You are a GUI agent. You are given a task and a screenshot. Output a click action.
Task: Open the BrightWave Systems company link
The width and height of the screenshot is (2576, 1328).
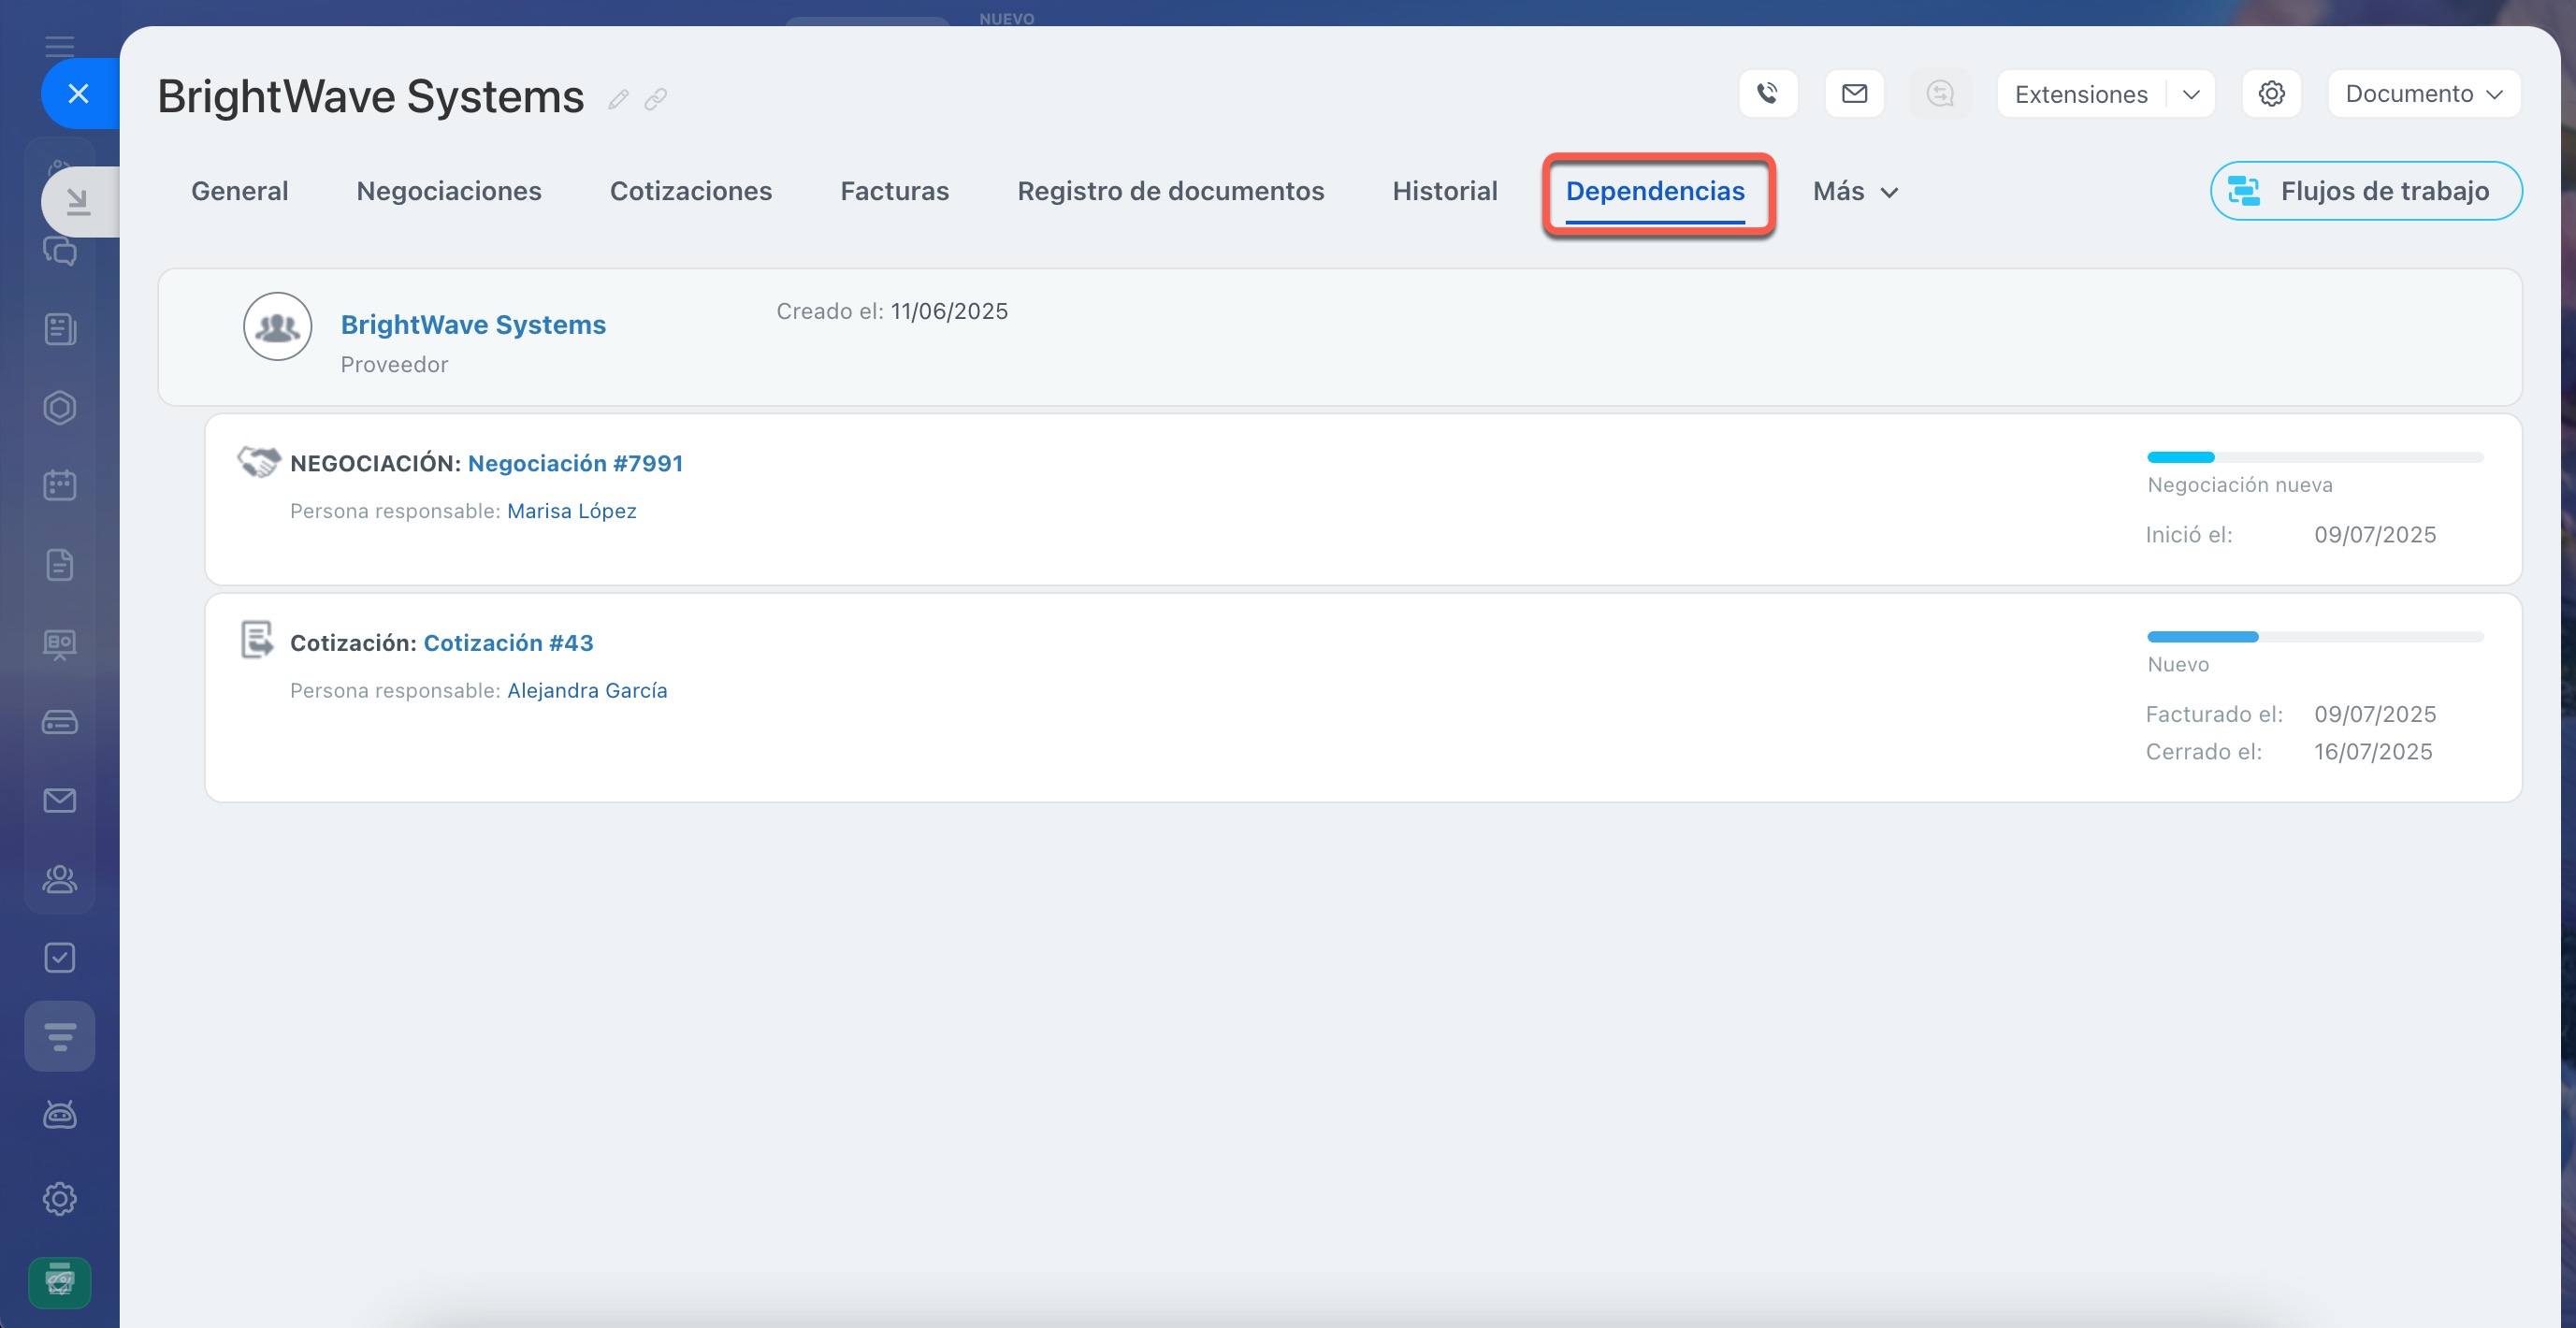click(473, 325)
